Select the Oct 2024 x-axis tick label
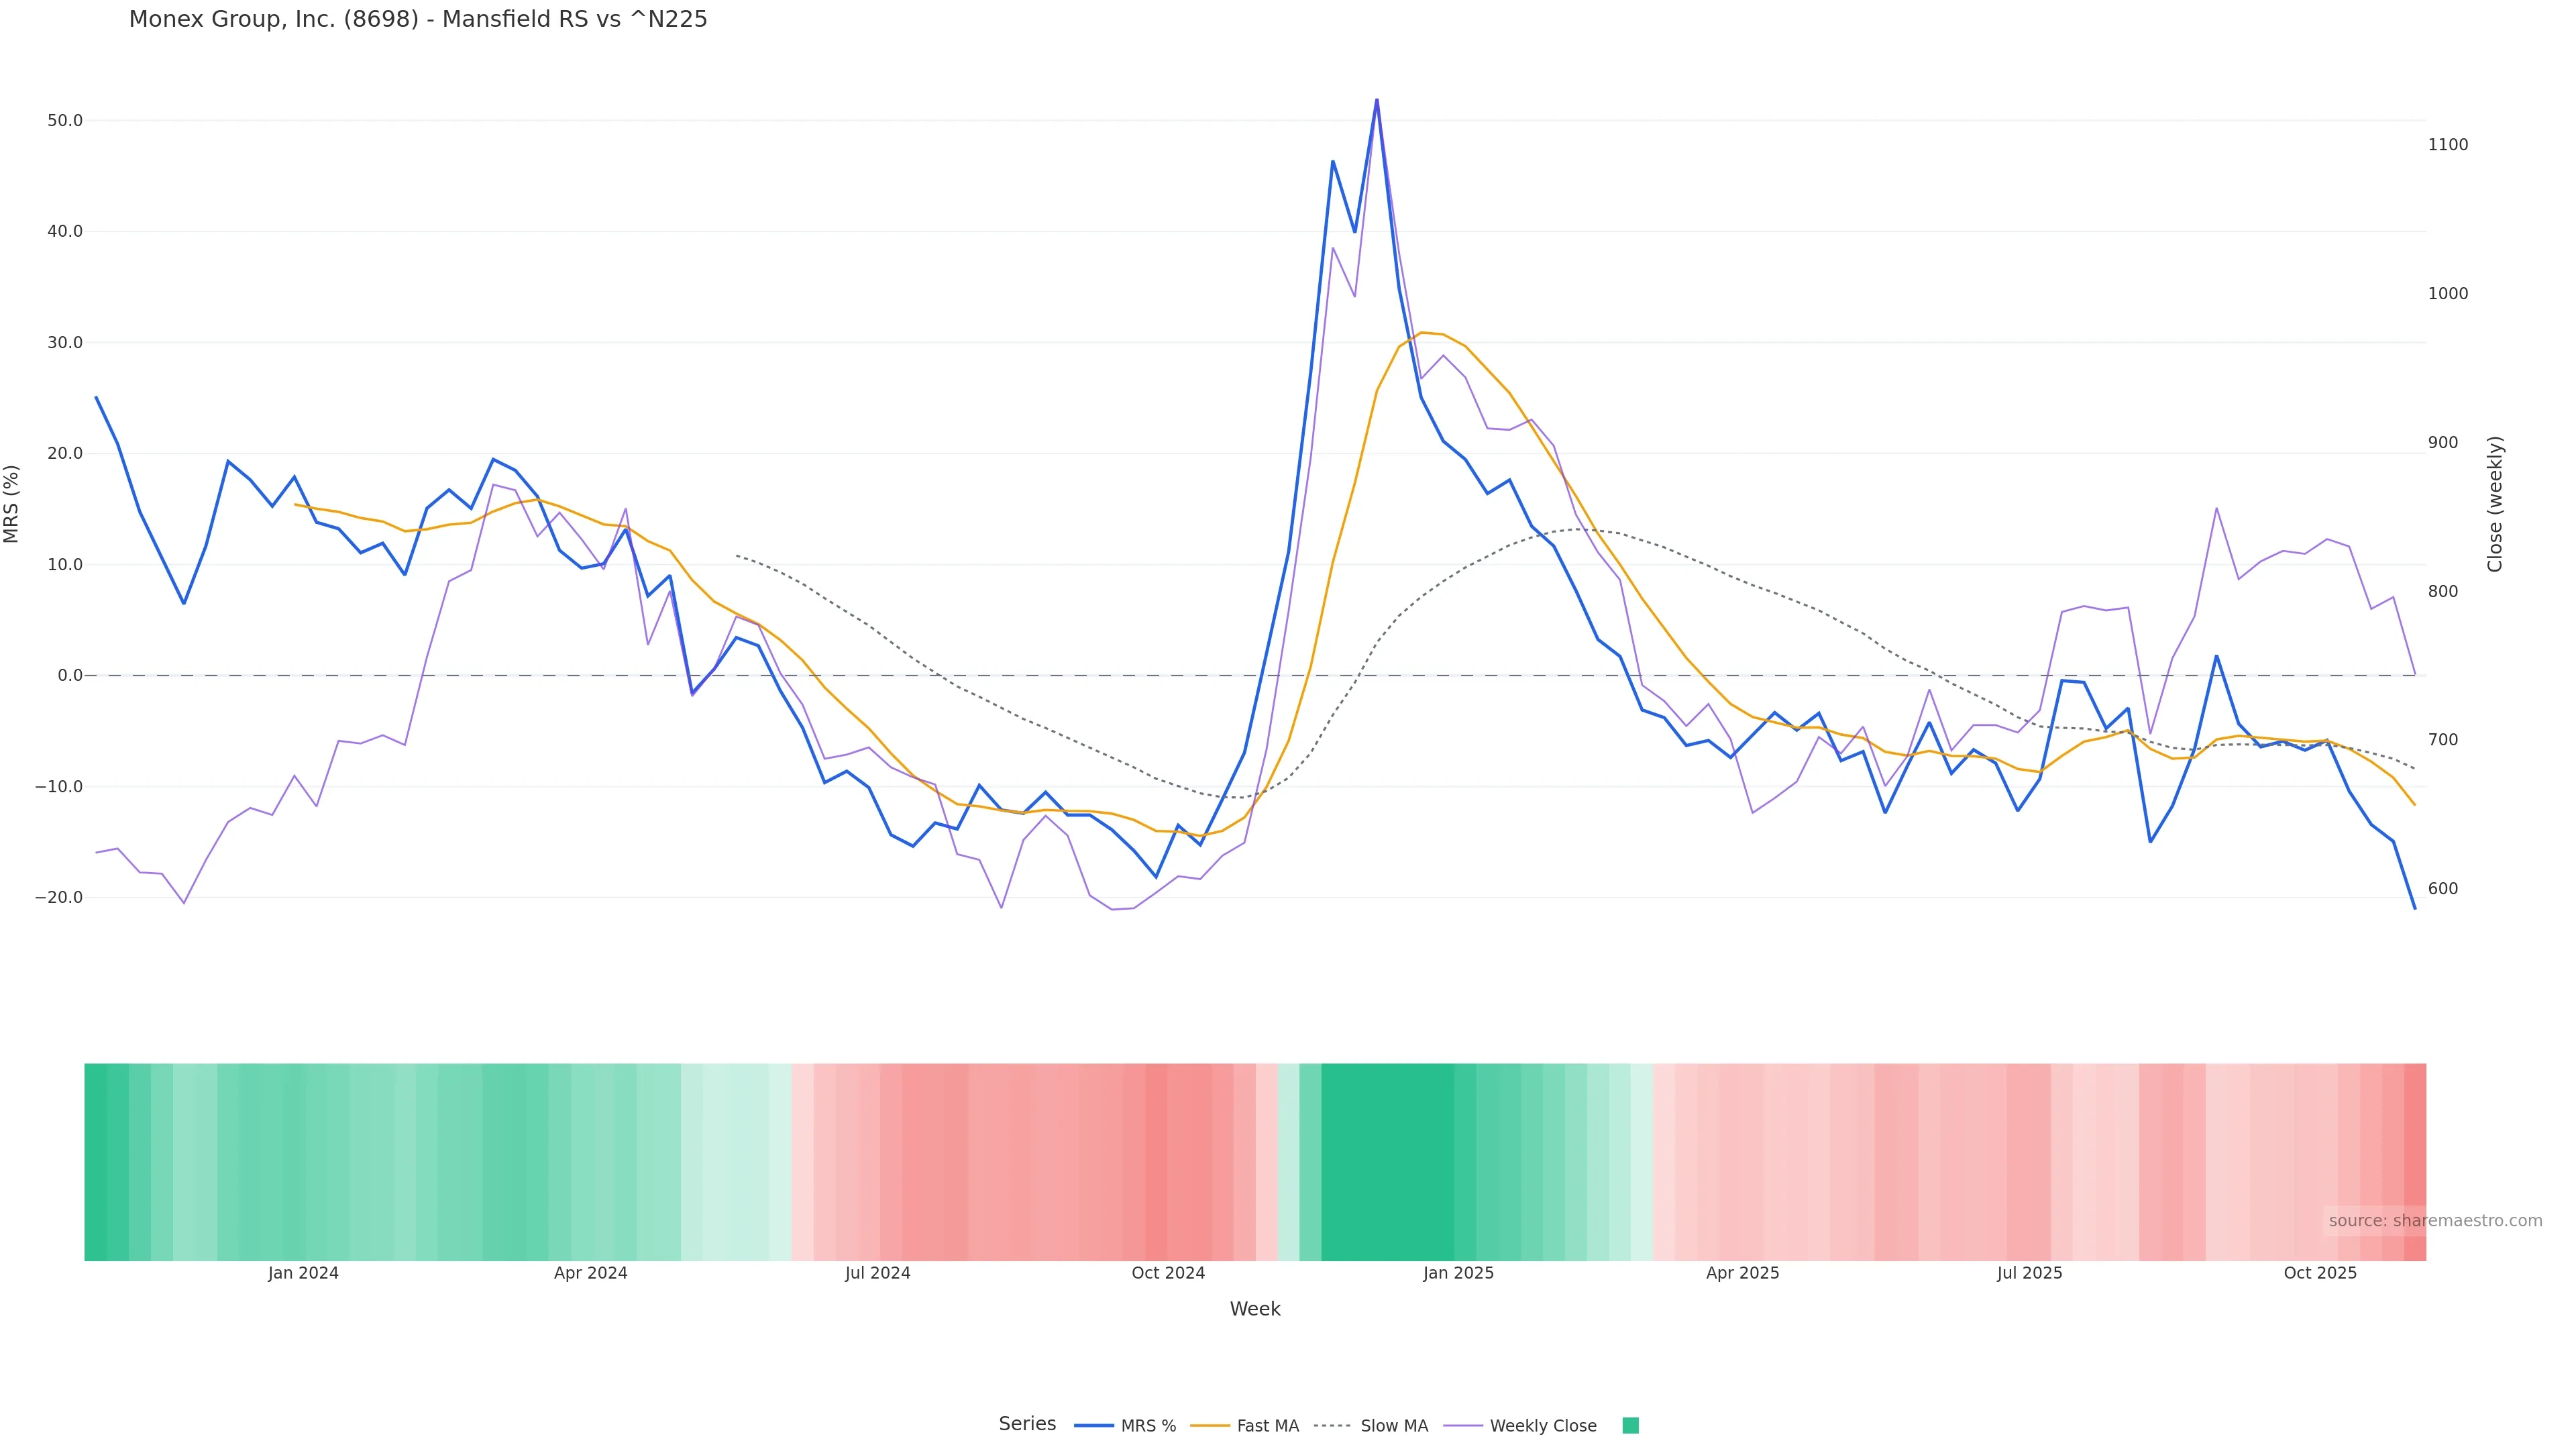Viewport: 2576px width, 1449px height. 1168,1273
